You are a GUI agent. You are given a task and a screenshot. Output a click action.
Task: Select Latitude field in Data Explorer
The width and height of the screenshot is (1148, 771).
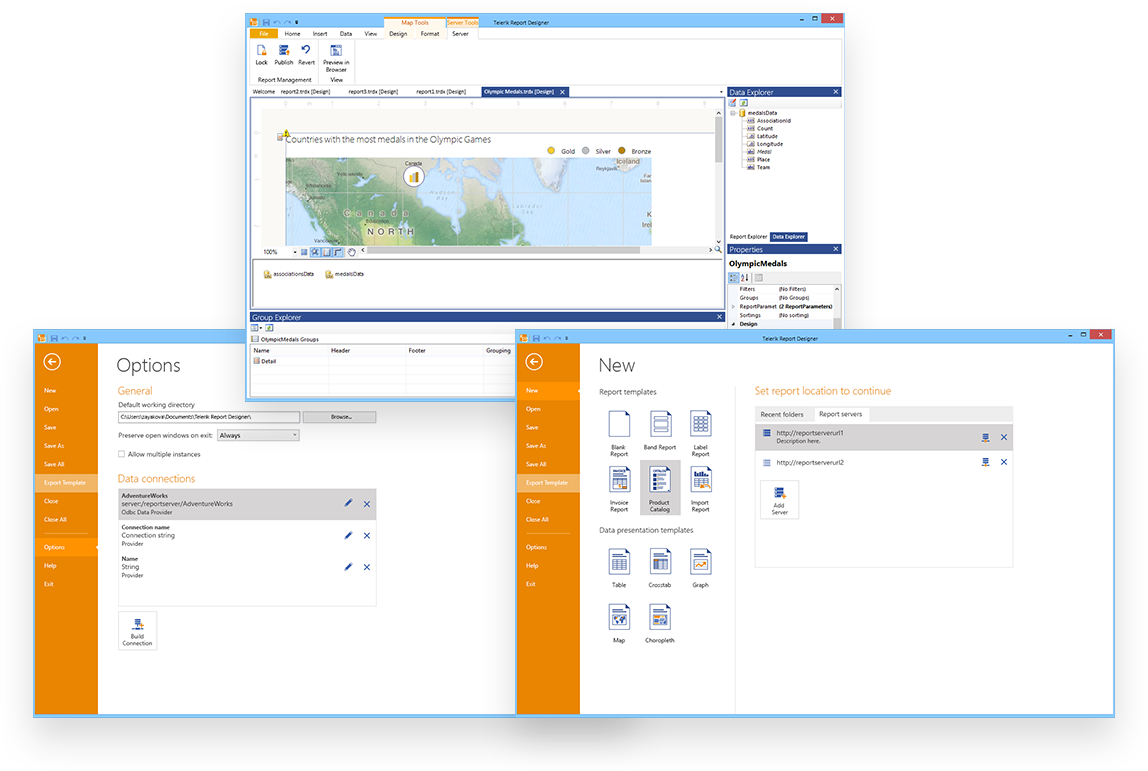(767, 136)
